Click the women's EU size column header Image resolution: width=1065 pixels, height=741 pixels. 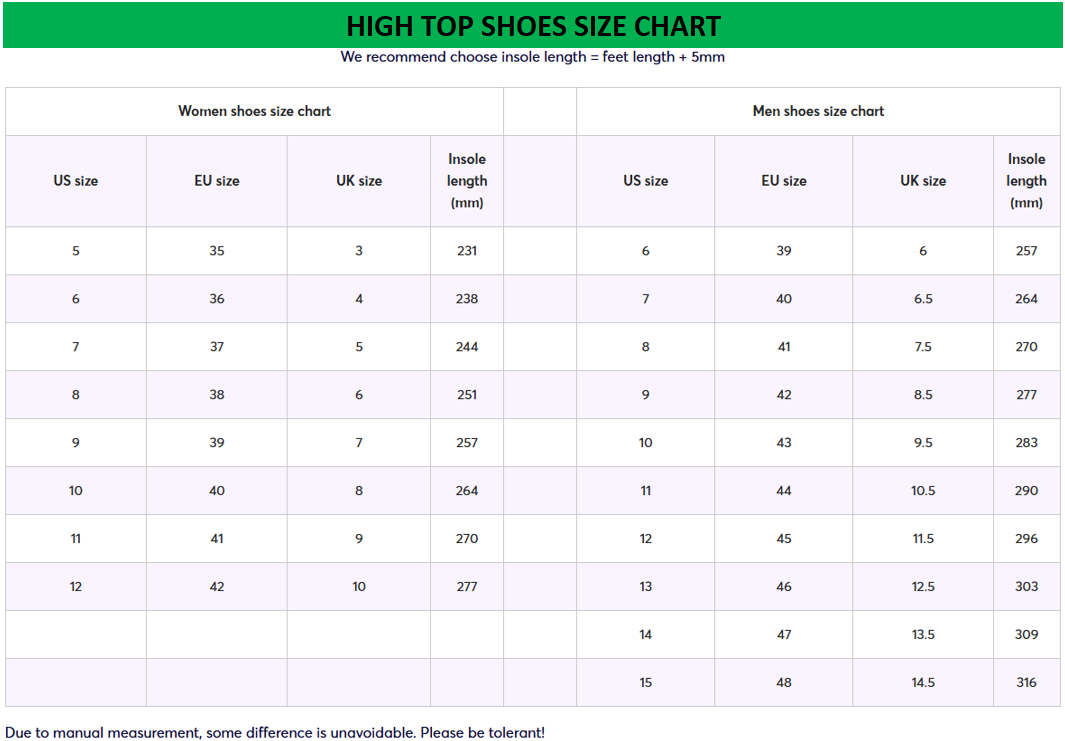pyautogui.click(x=217, y=181)
